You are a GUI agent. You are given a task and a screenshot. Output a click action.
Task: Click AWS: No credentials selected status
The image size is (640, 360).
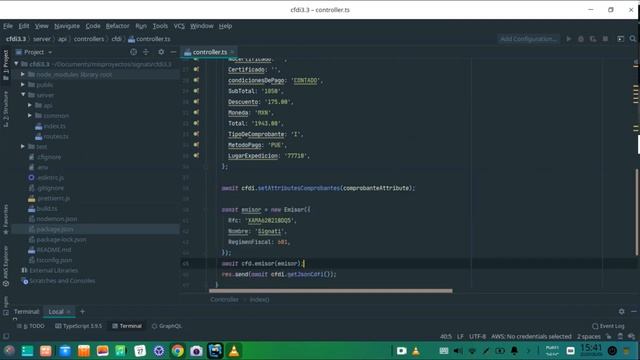531,336
